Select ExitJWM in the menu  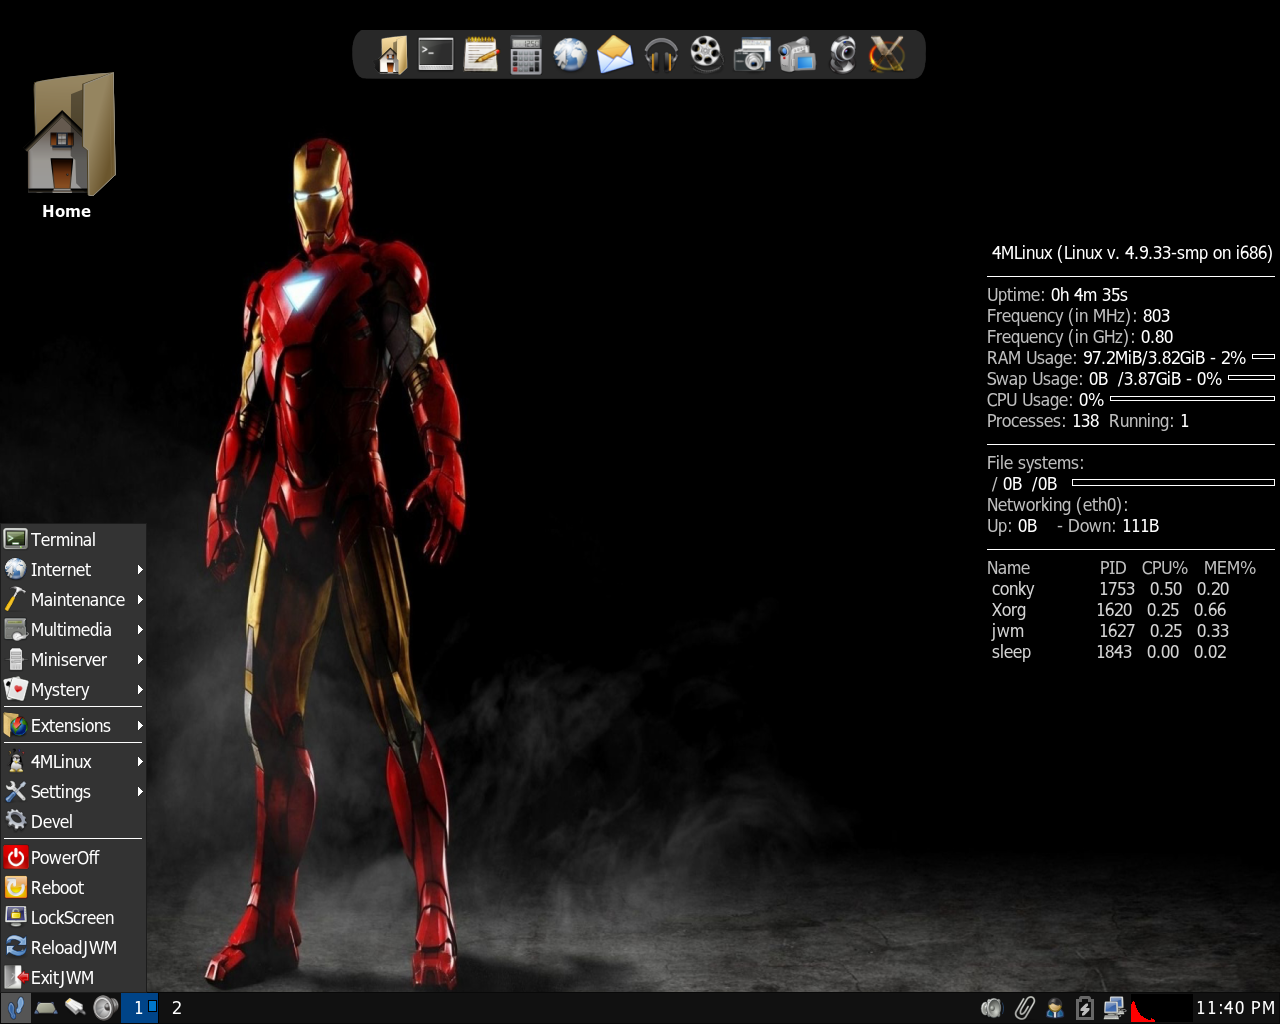(73, 977)
